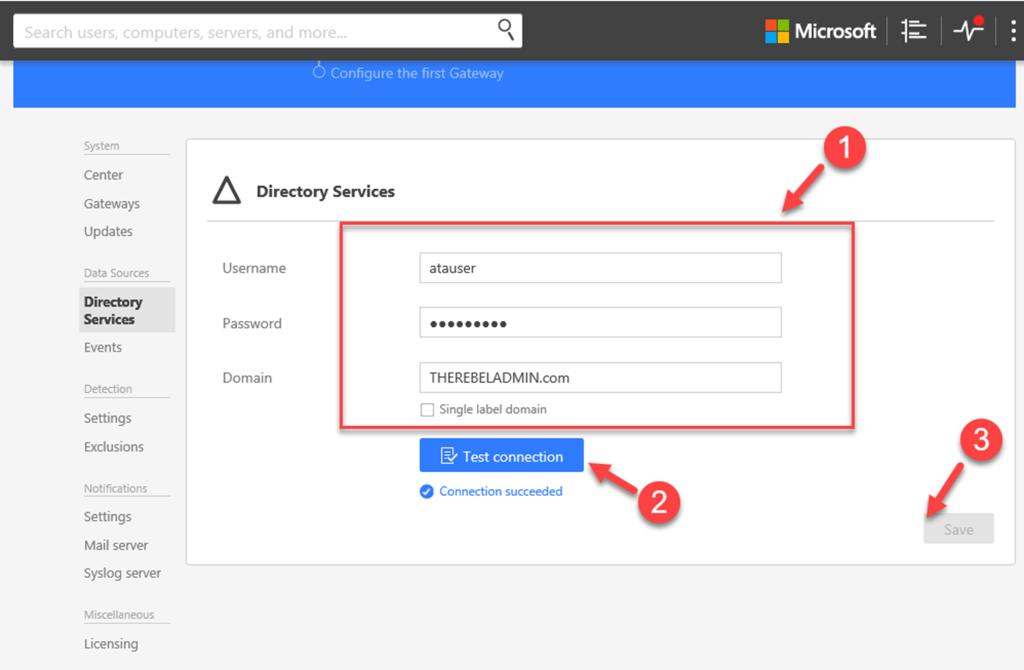The height and width of the screenshot is (670, 1024).
Task: Click the Domain input field
Action: 600,377
